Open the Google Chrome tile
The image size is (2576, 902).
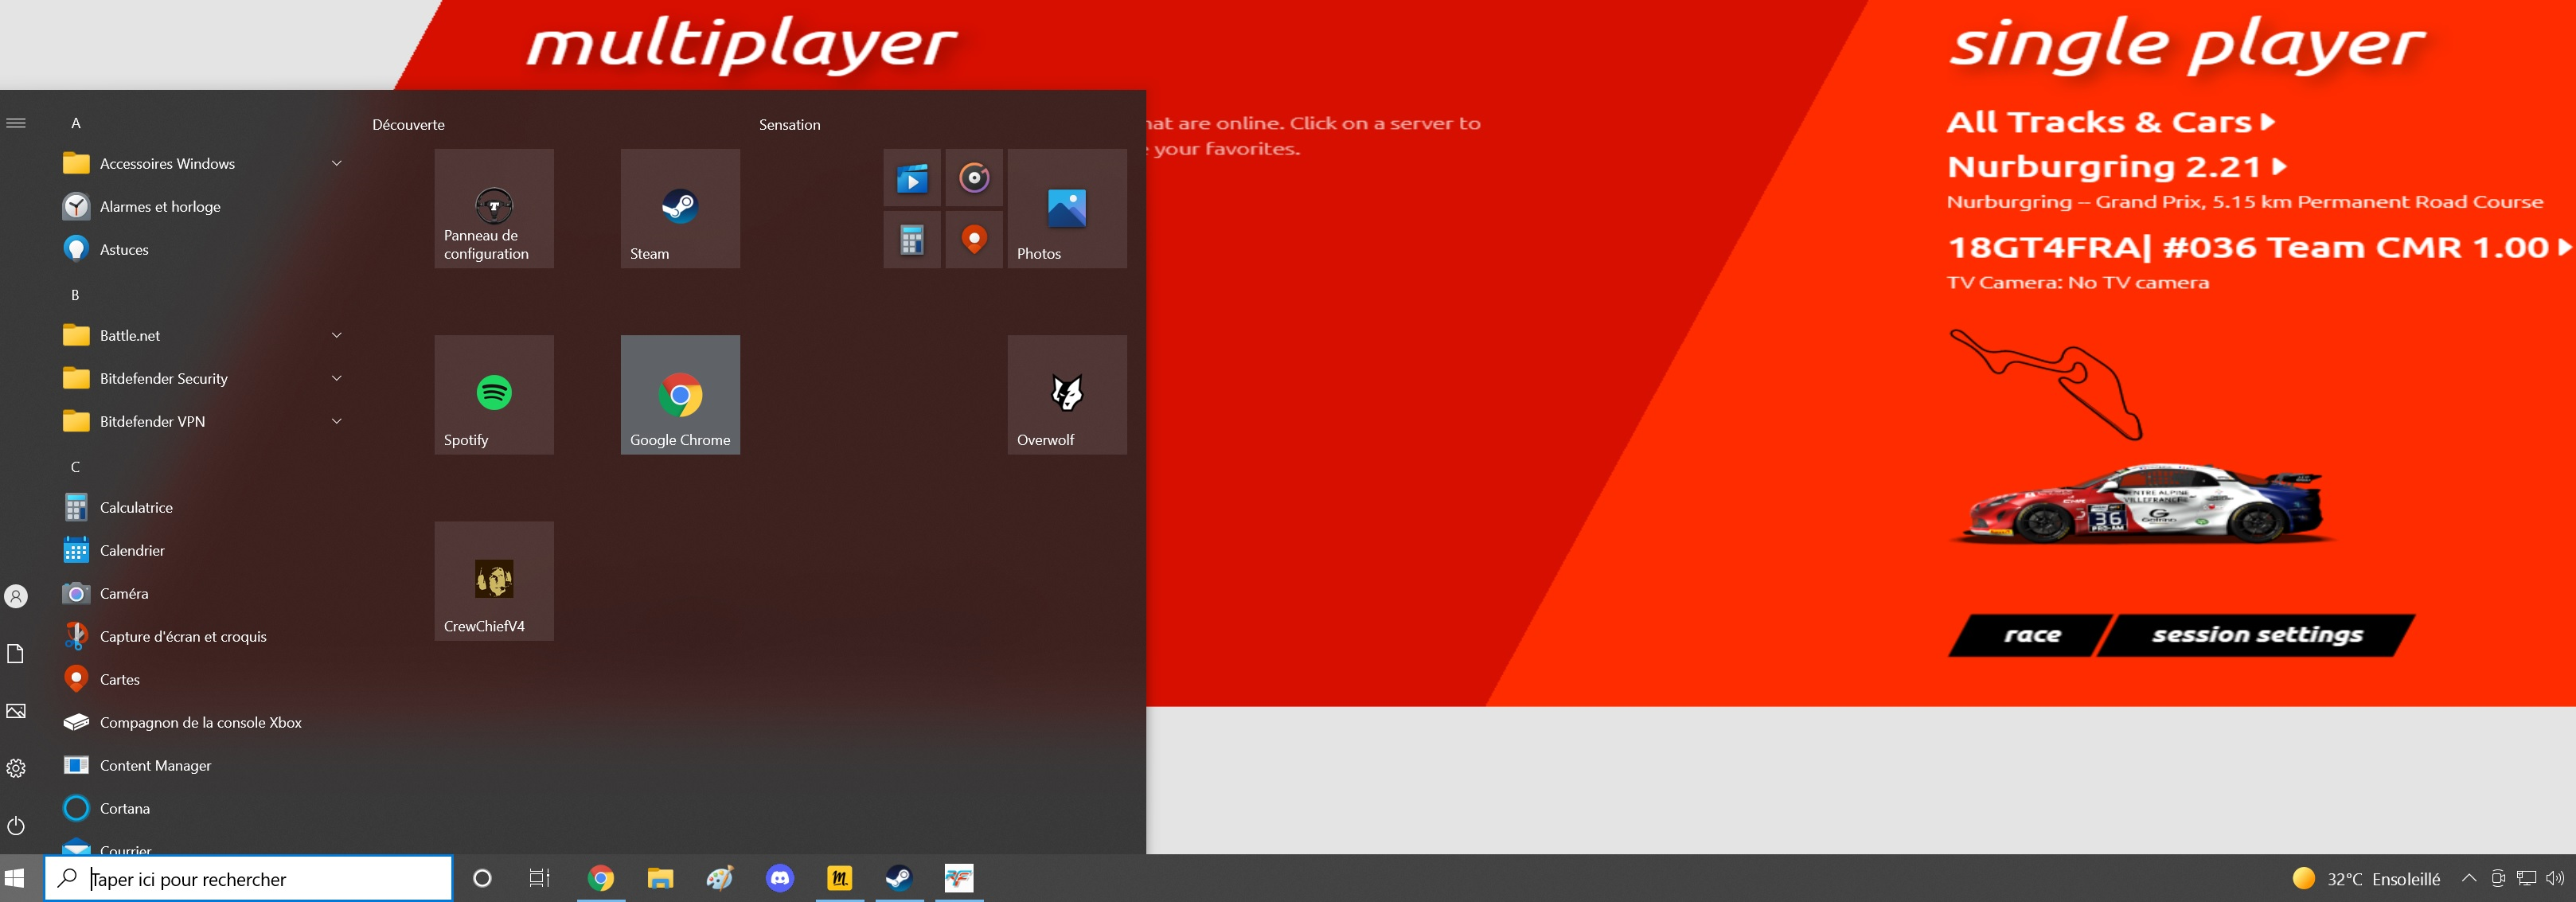(x=680, y=394)
